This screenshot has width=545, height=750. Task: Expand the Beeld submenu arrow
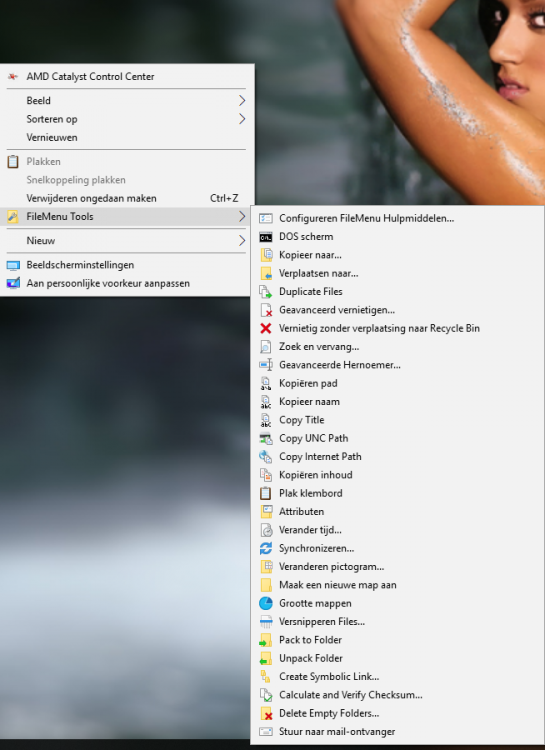click(x=242, y=100)
